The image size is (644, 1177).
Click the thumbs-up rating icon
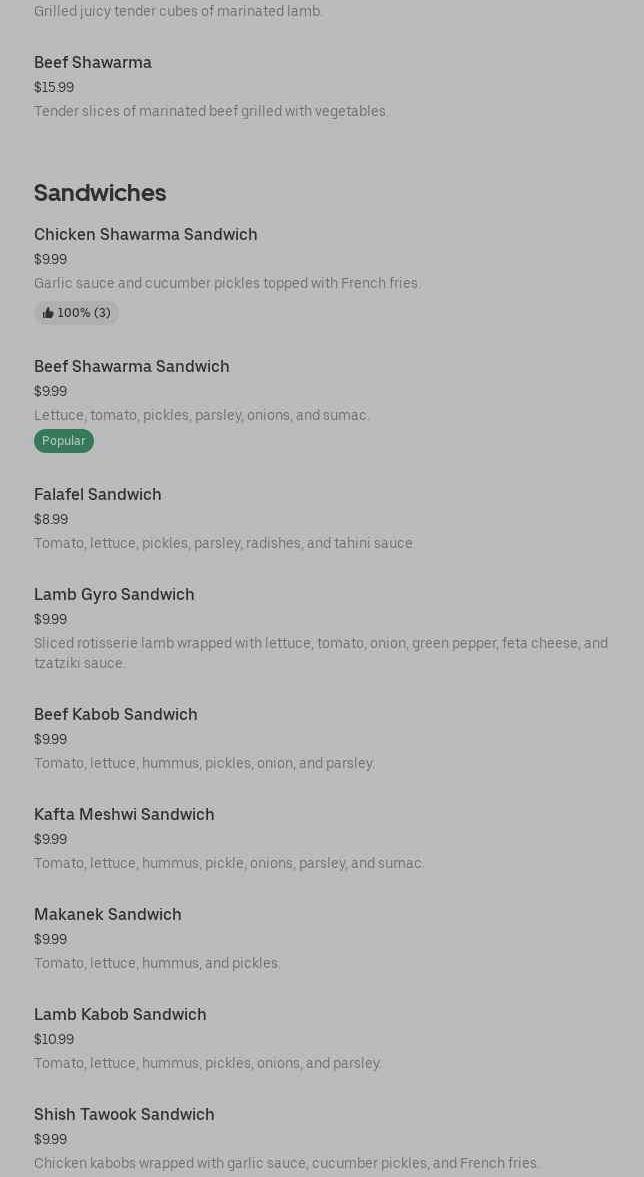48,313
